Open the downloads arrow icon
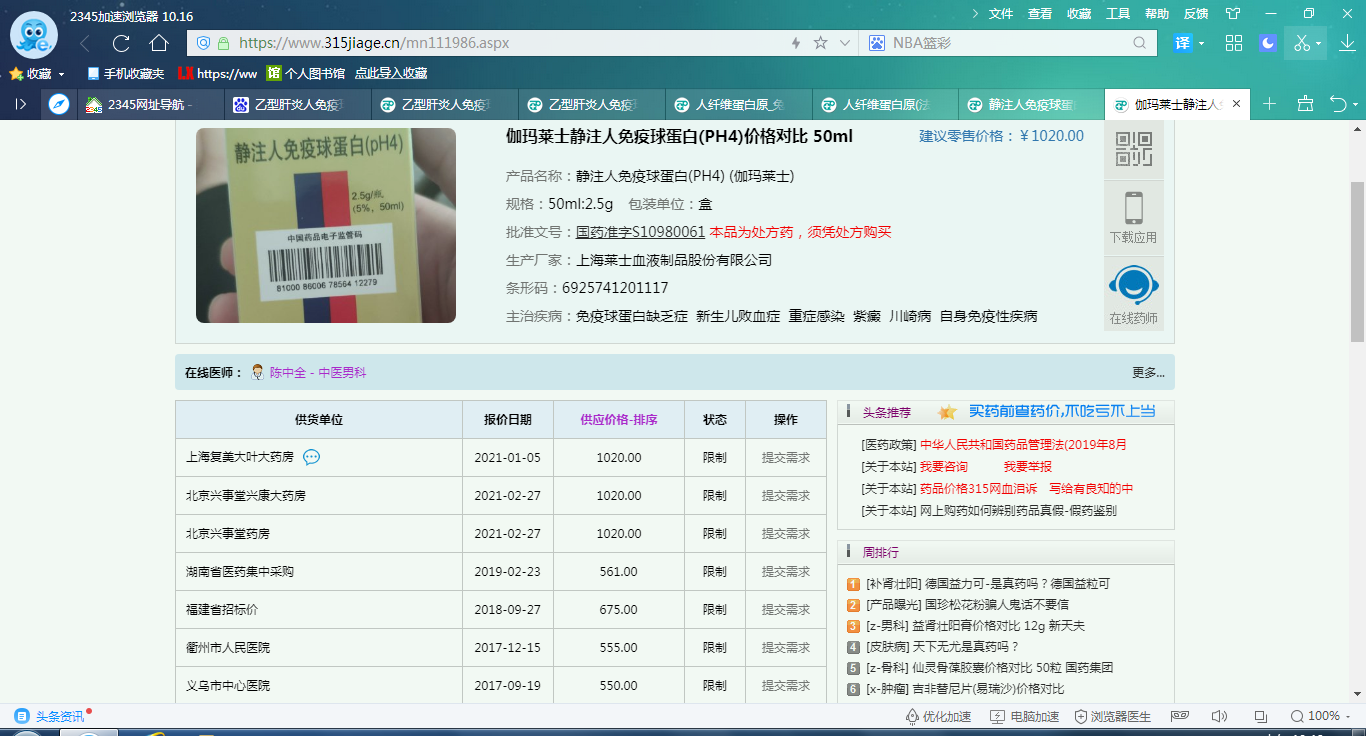Viewport: 1366px width, 736px height. coord(1347,43)
